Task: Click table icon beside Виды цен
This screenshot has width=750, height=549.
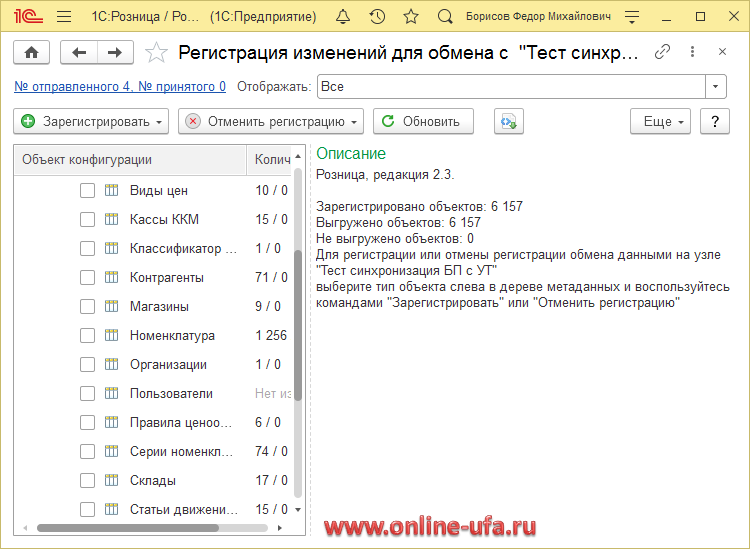Action: click(x=111, y=190)
